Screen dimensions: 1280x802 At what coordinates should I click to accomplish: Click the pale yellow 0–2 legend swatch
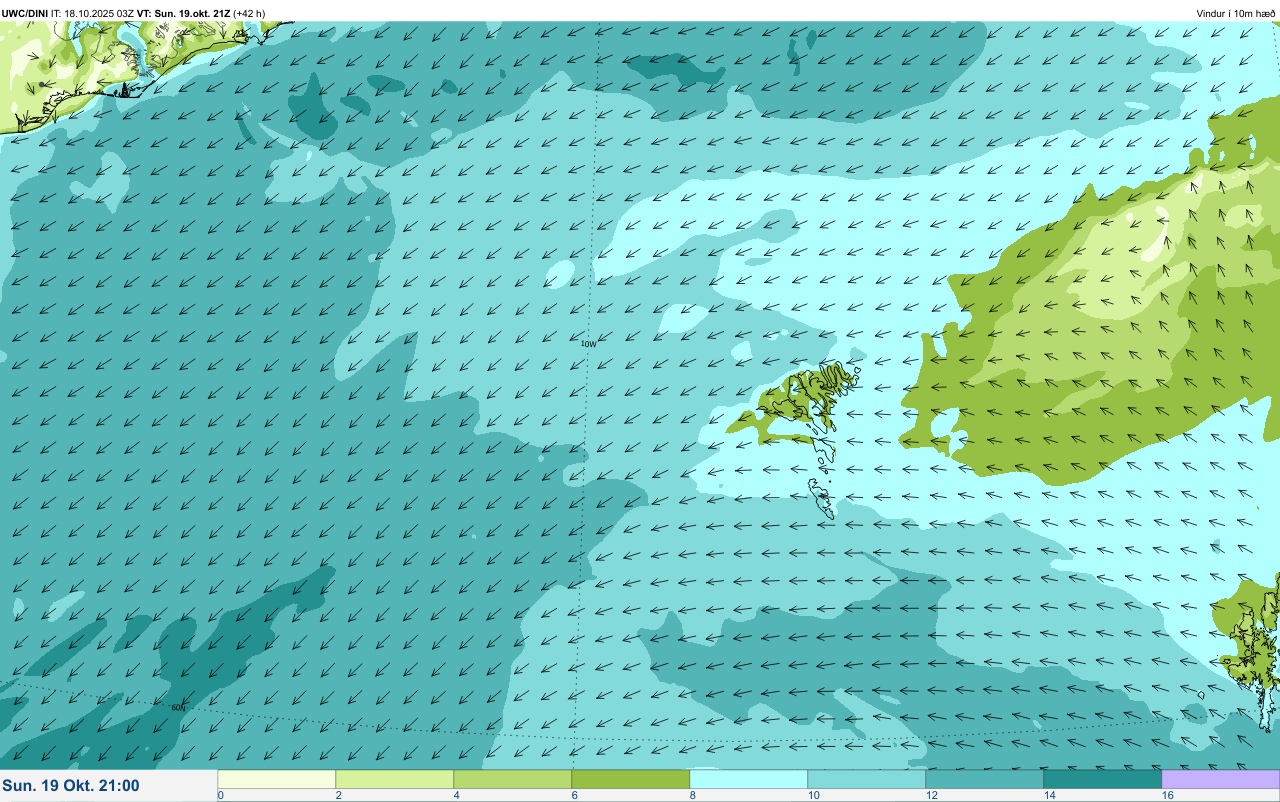(x=276, y=779)
